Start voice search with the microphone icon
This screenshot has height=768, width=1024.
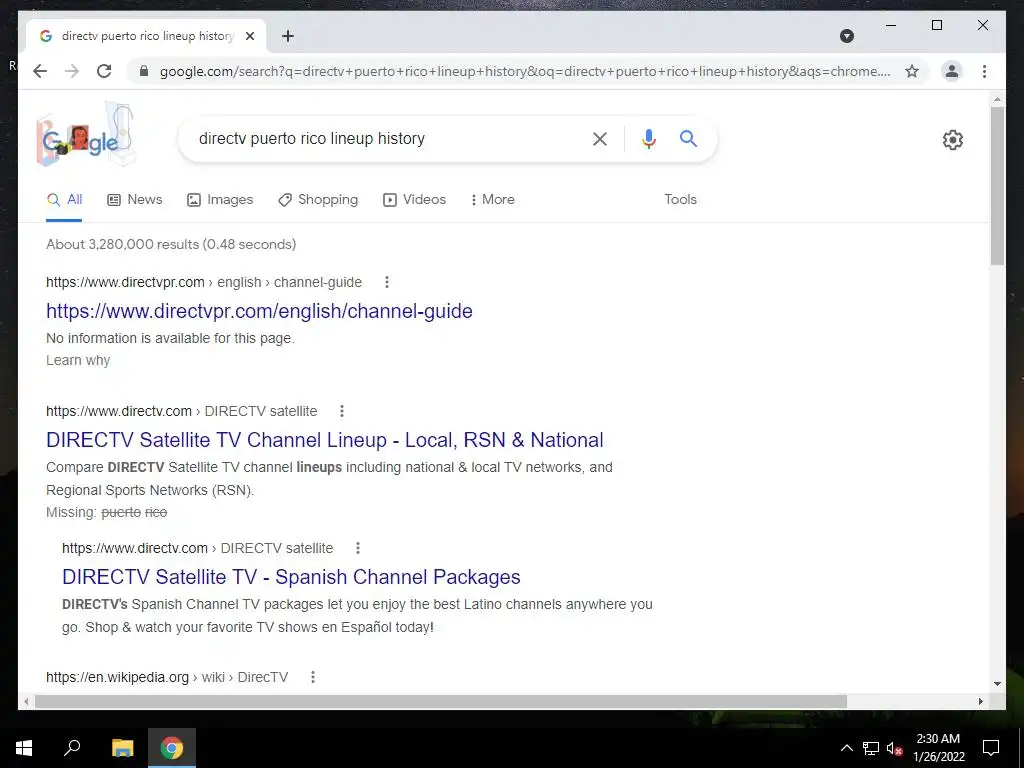(648, 138)
